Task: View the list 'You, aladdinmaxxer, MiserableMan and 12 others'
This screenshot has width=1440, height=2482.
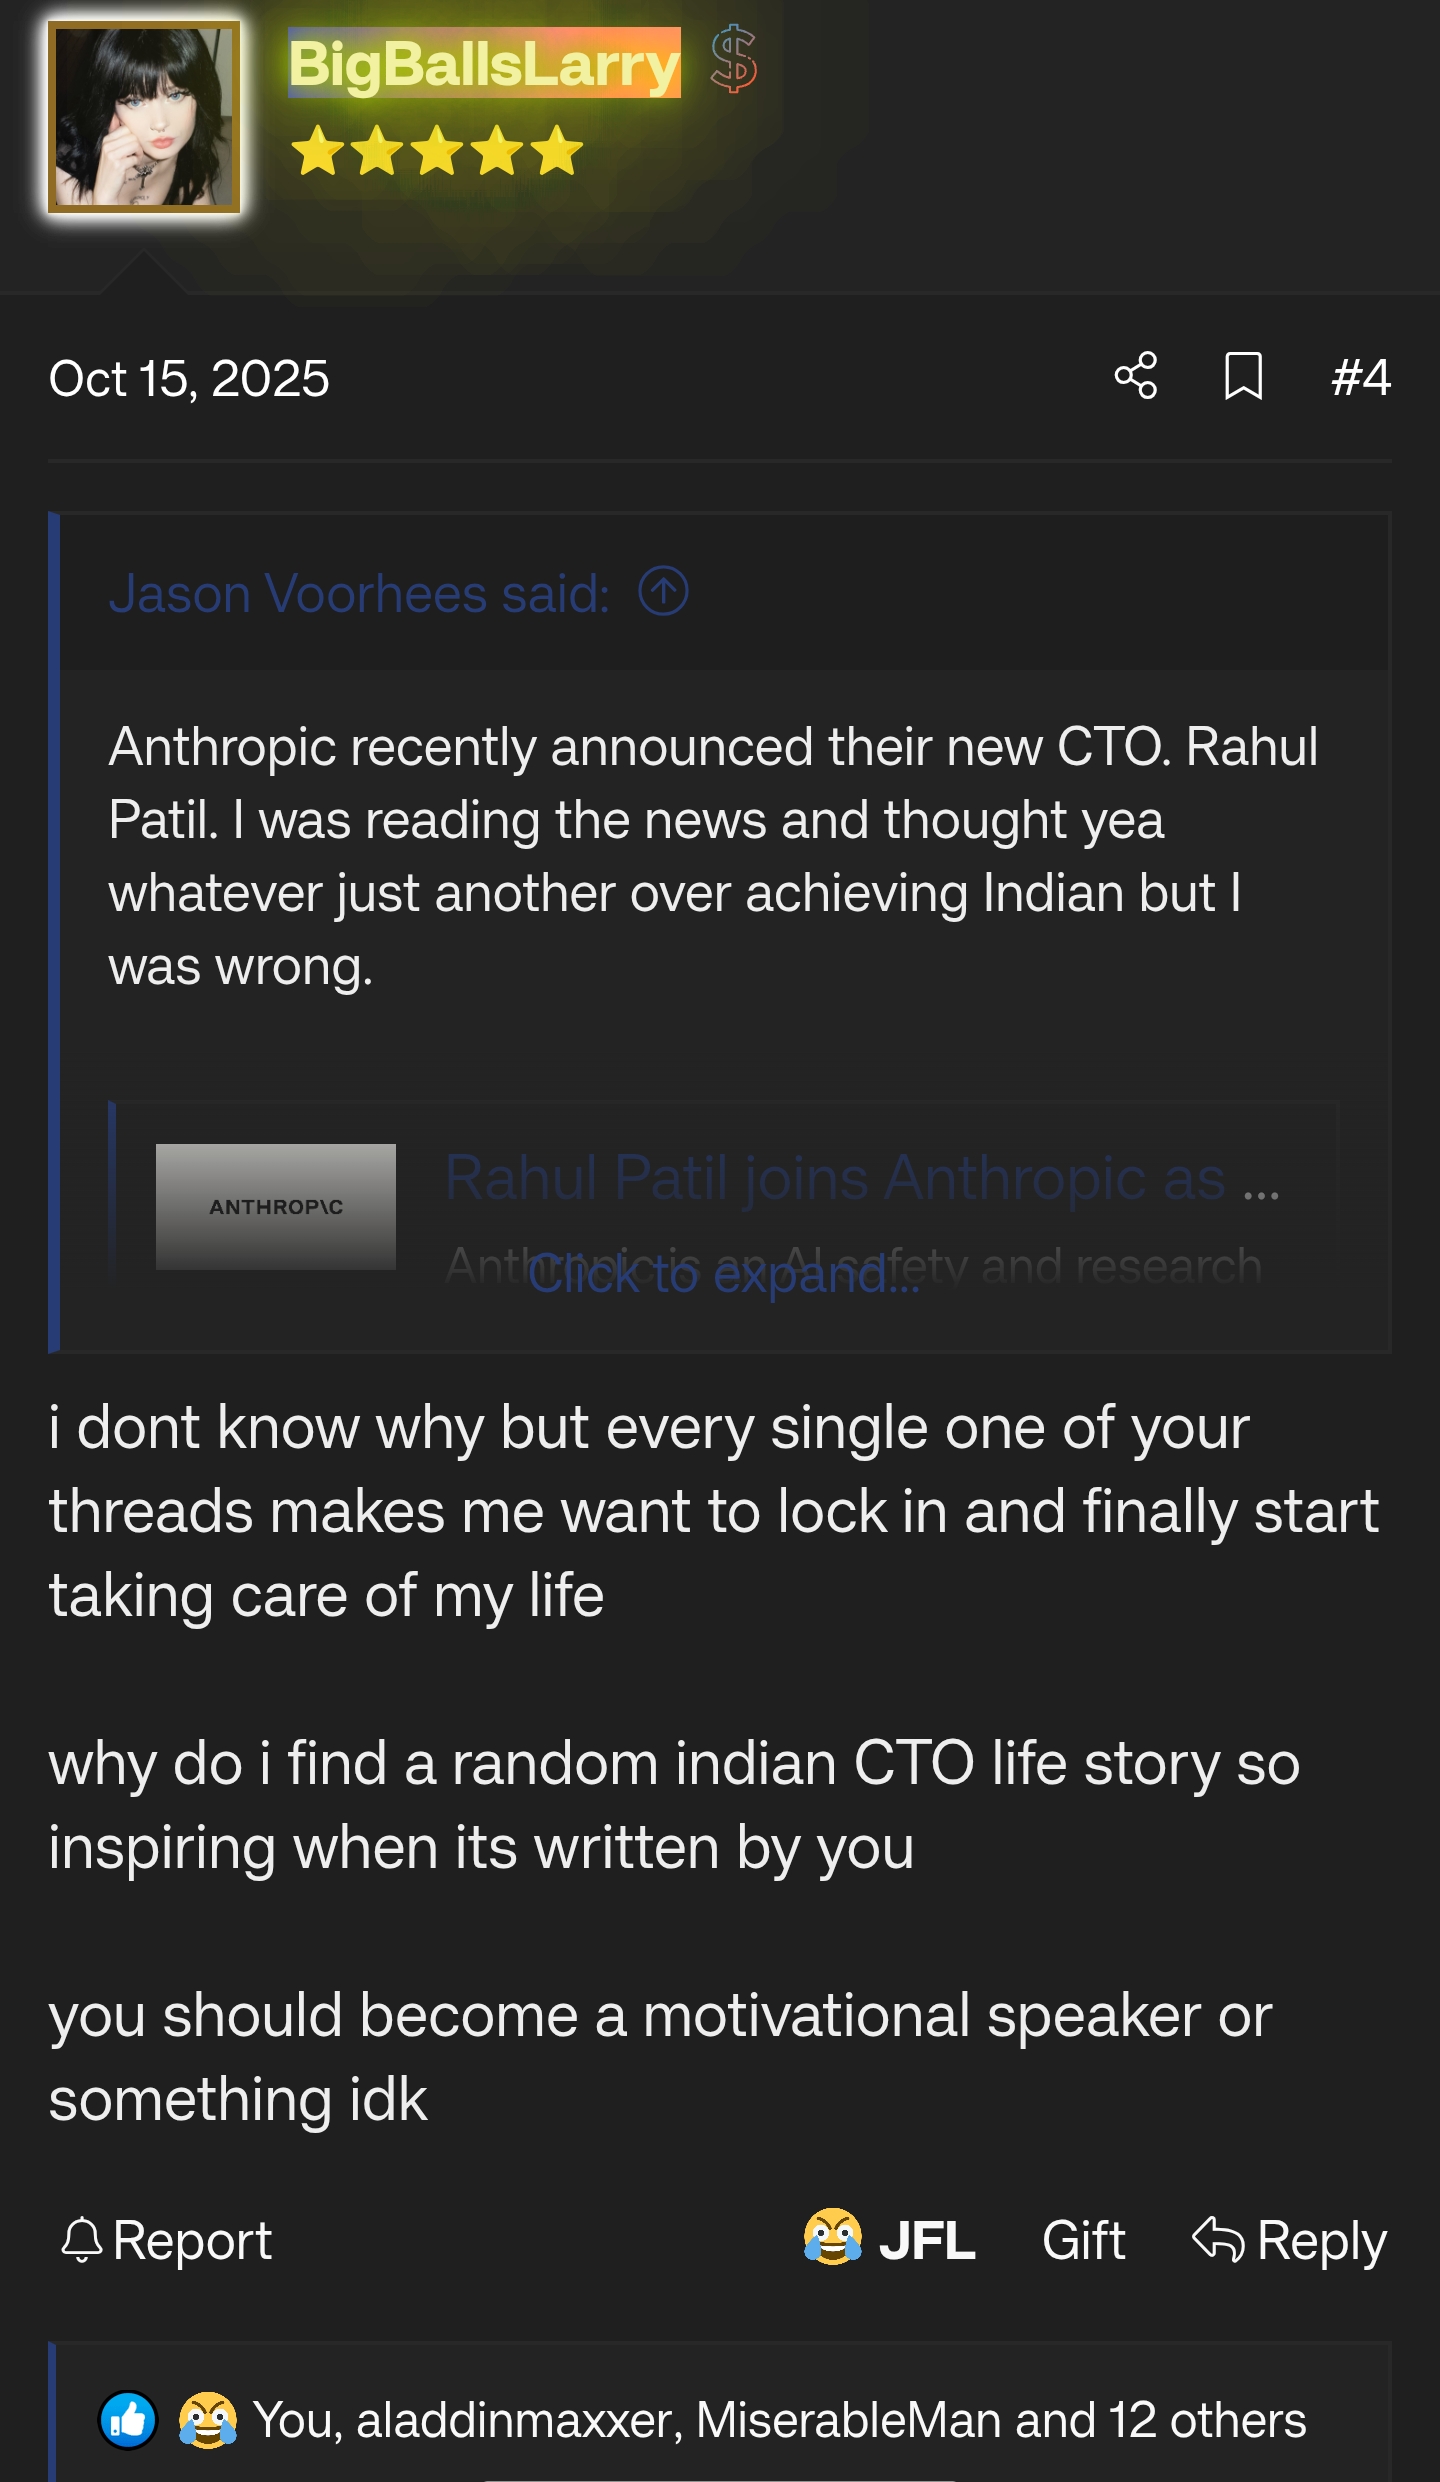Action: click(x=779, y=2421)
